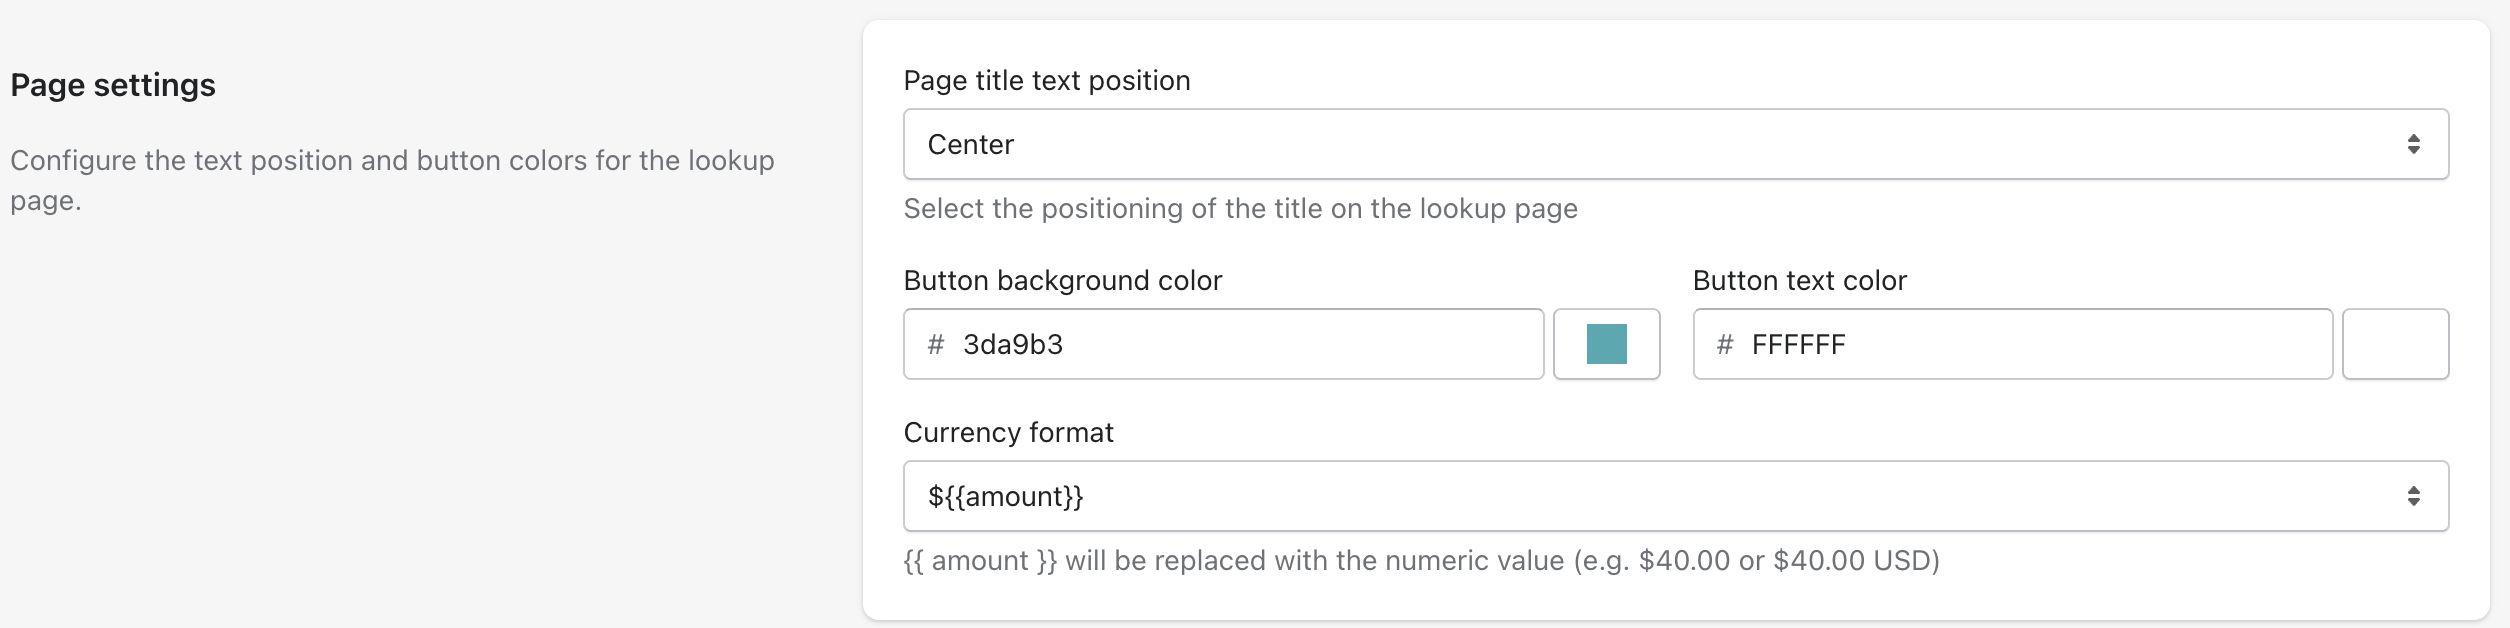This screenshot has width=2510, height=628.
Task: Click the # prefix before FFFFFF
Action: coord(1724,345)
